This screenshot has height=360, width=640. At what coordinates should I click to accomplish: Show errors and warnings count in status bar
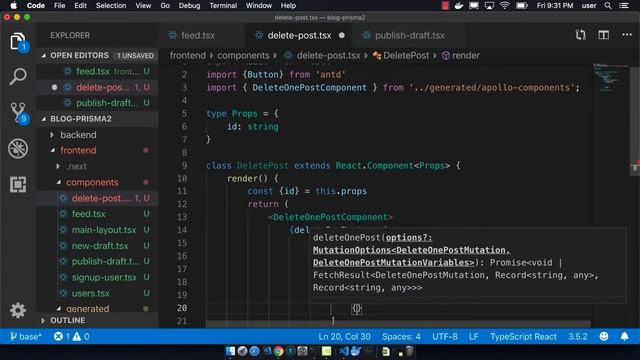(x=71, y=336)
